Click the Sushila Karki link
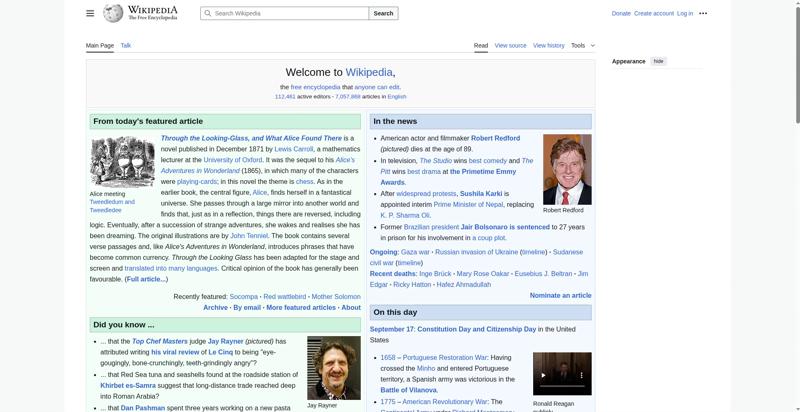 (481, 194)
